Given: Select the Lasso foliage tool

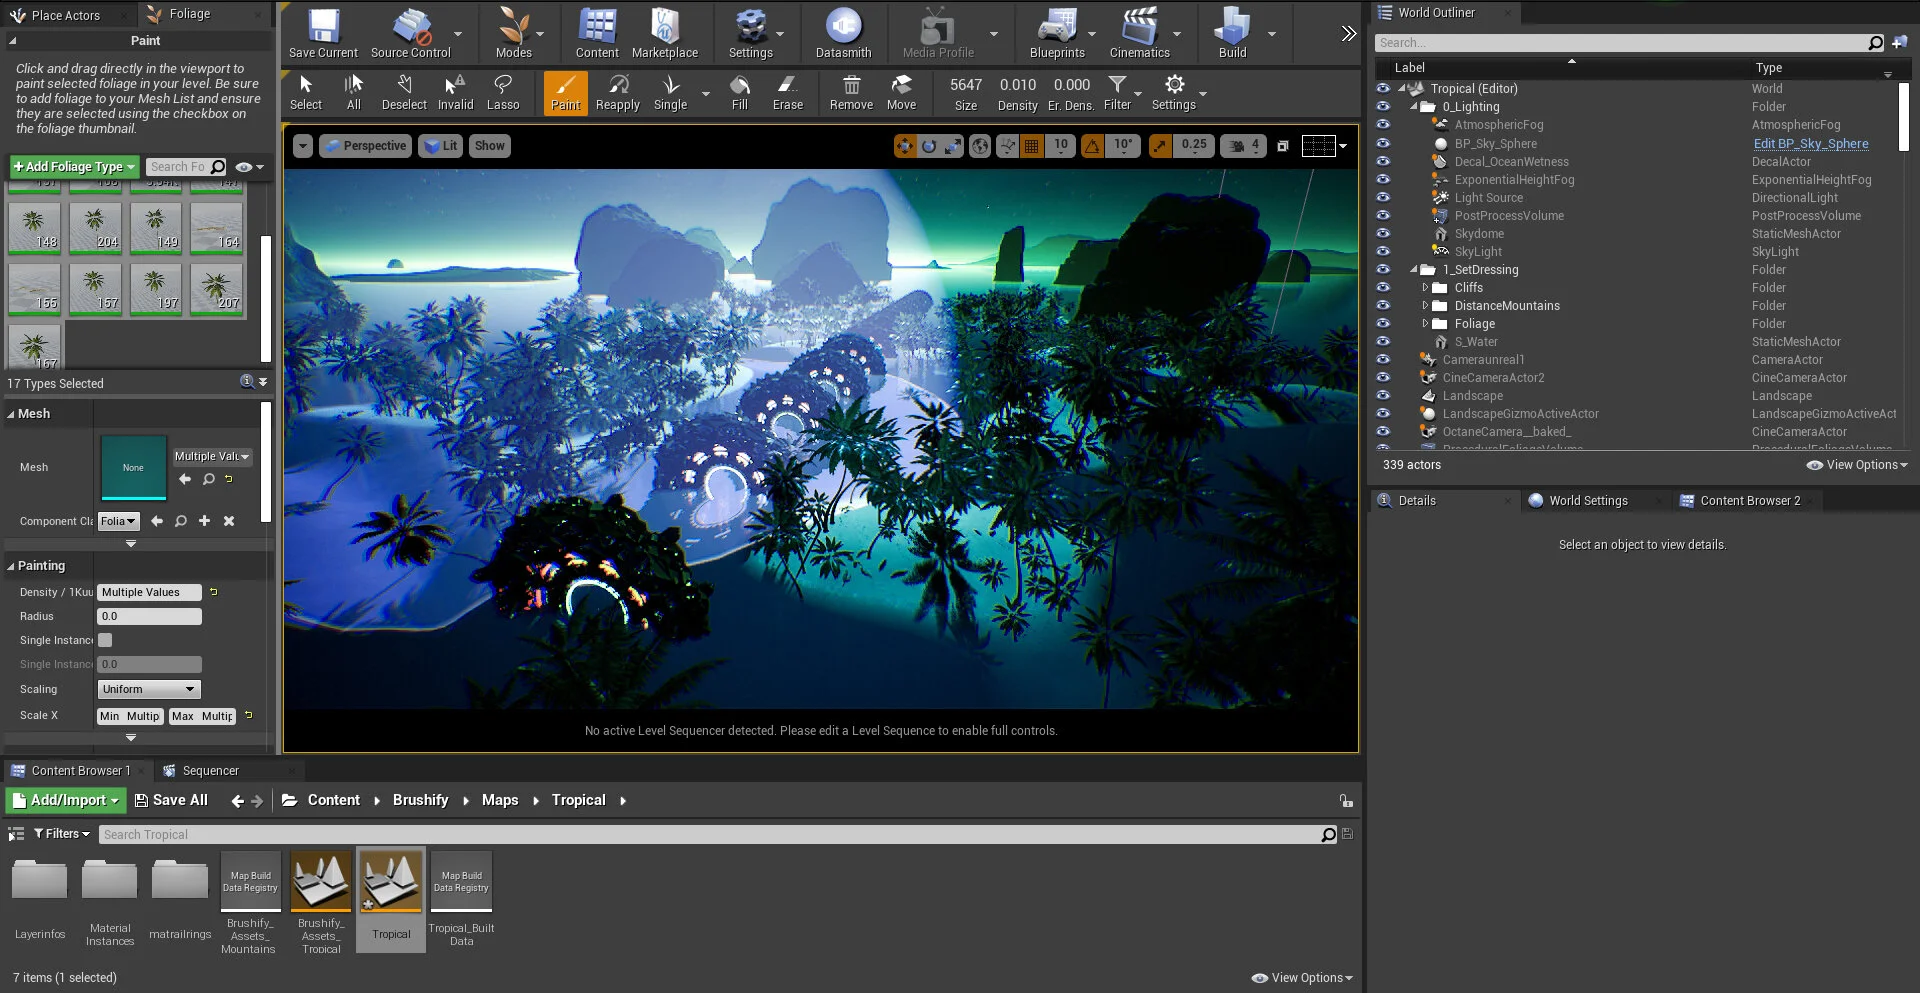Looking at the screenshot, I should click(502, 92).
